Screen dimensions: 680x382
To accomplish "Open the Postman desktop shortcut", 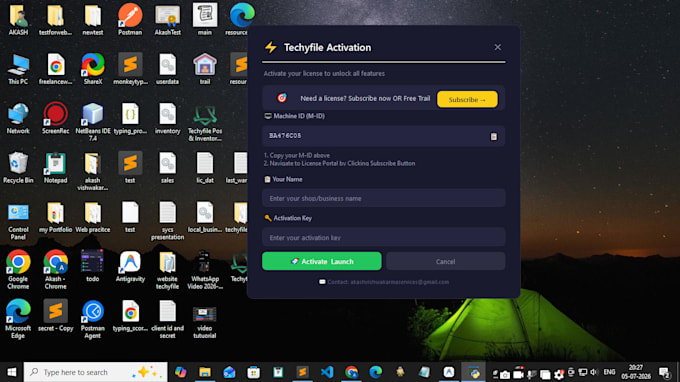I will coord(130,20).
